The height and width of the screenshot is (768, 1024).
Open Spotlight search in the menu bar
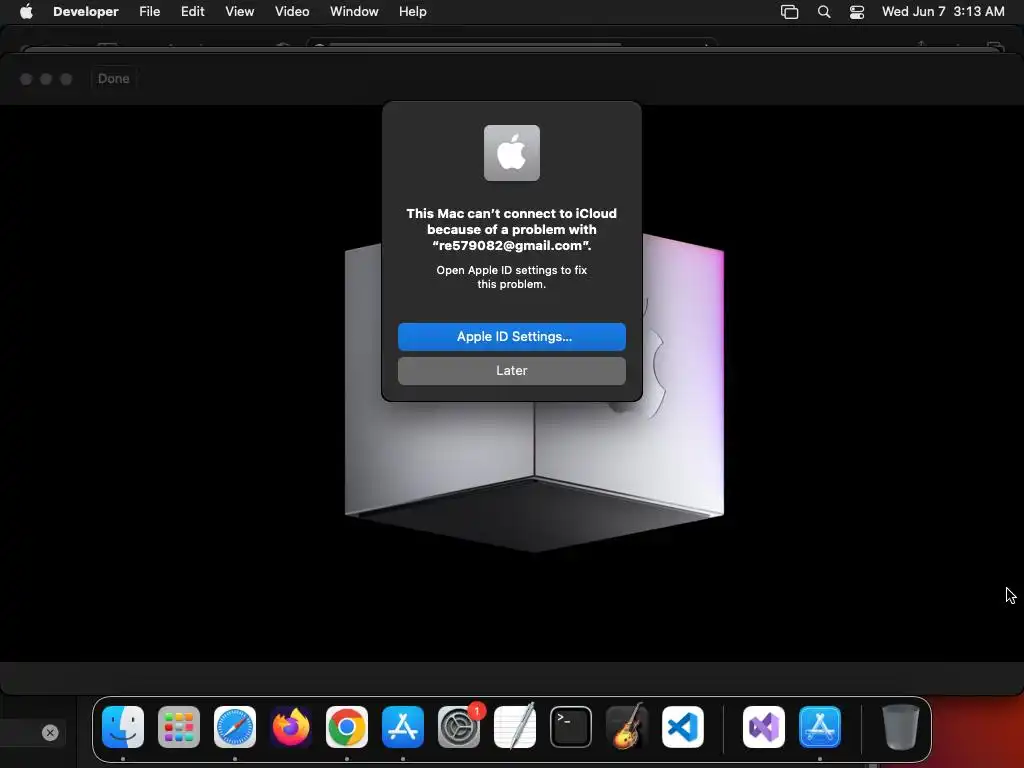click(824, 12)
